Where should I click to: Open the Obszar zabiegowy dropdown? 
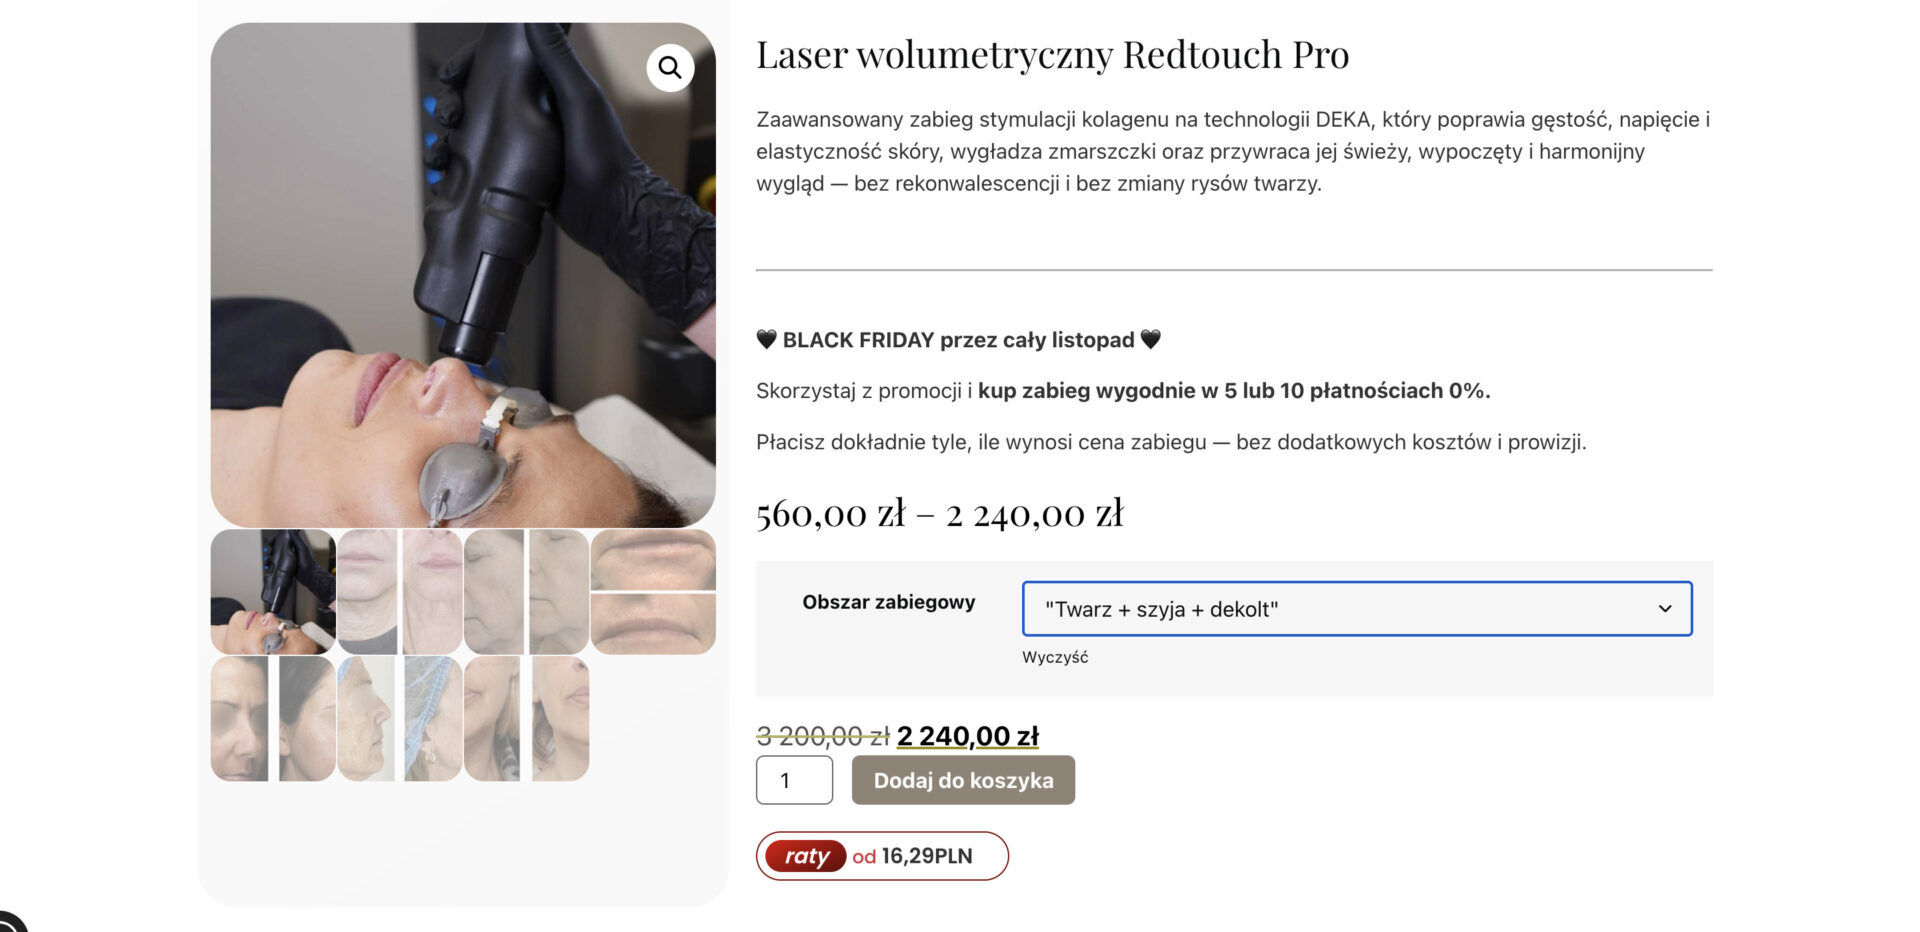click(1357, 609)
